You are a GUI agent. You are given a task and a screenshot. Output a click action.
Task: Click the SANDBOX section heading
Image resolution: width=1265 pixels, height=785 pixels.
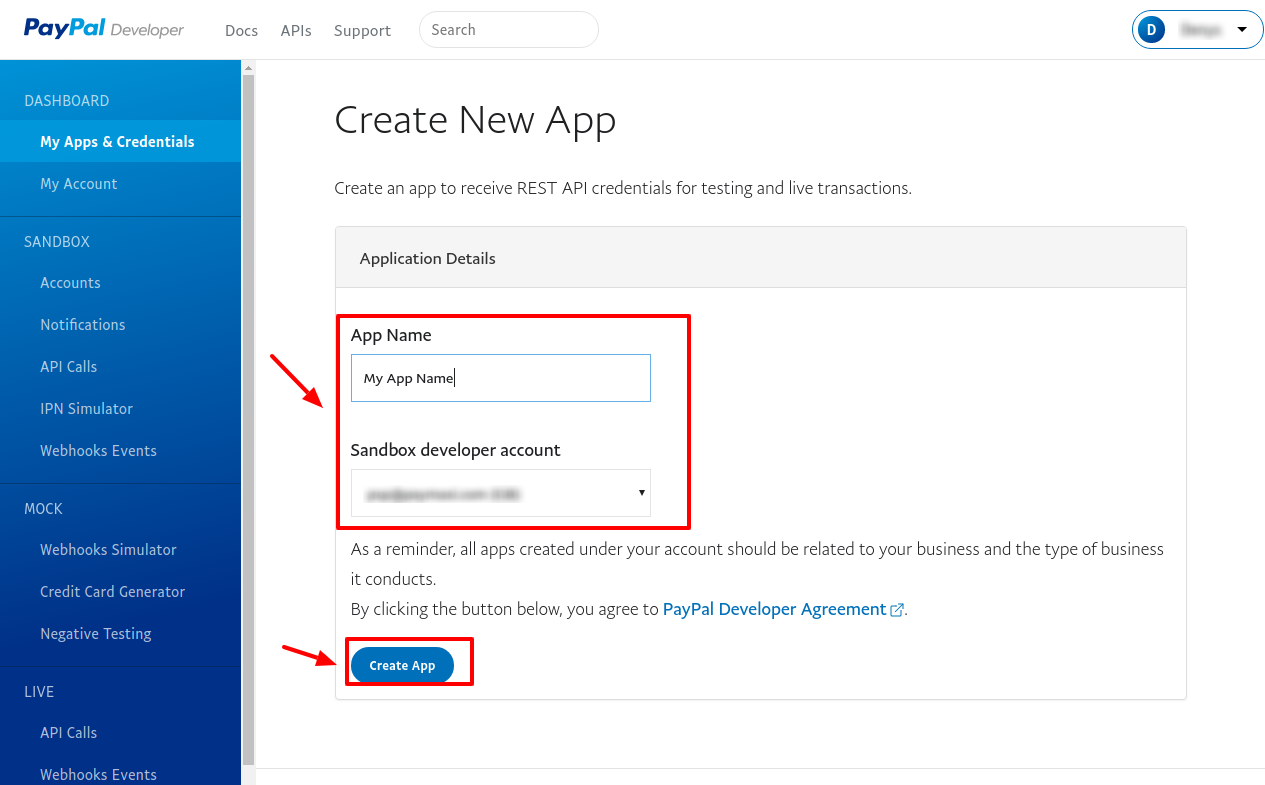(57, 241)
